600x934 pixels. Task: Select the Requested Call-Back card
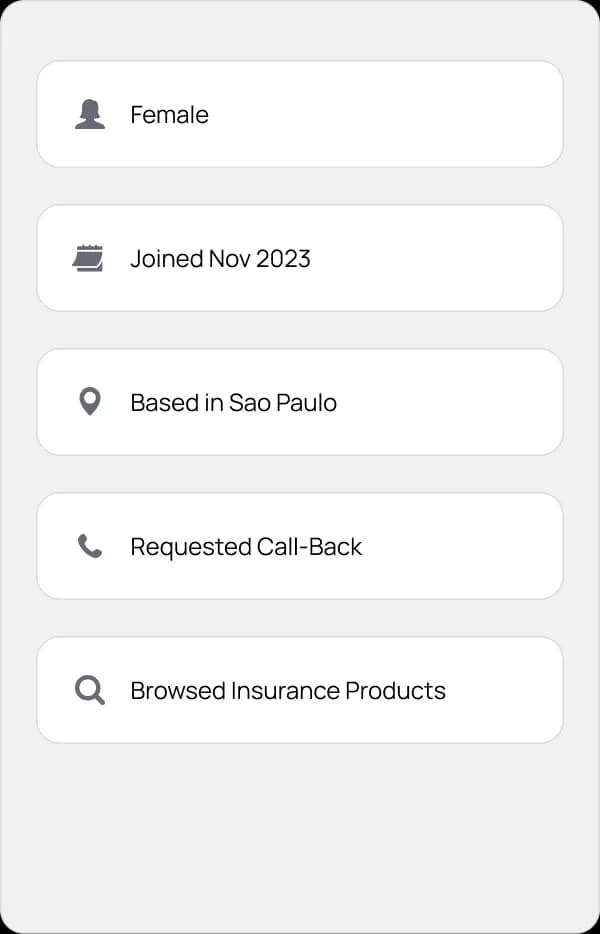click(300, 546)
